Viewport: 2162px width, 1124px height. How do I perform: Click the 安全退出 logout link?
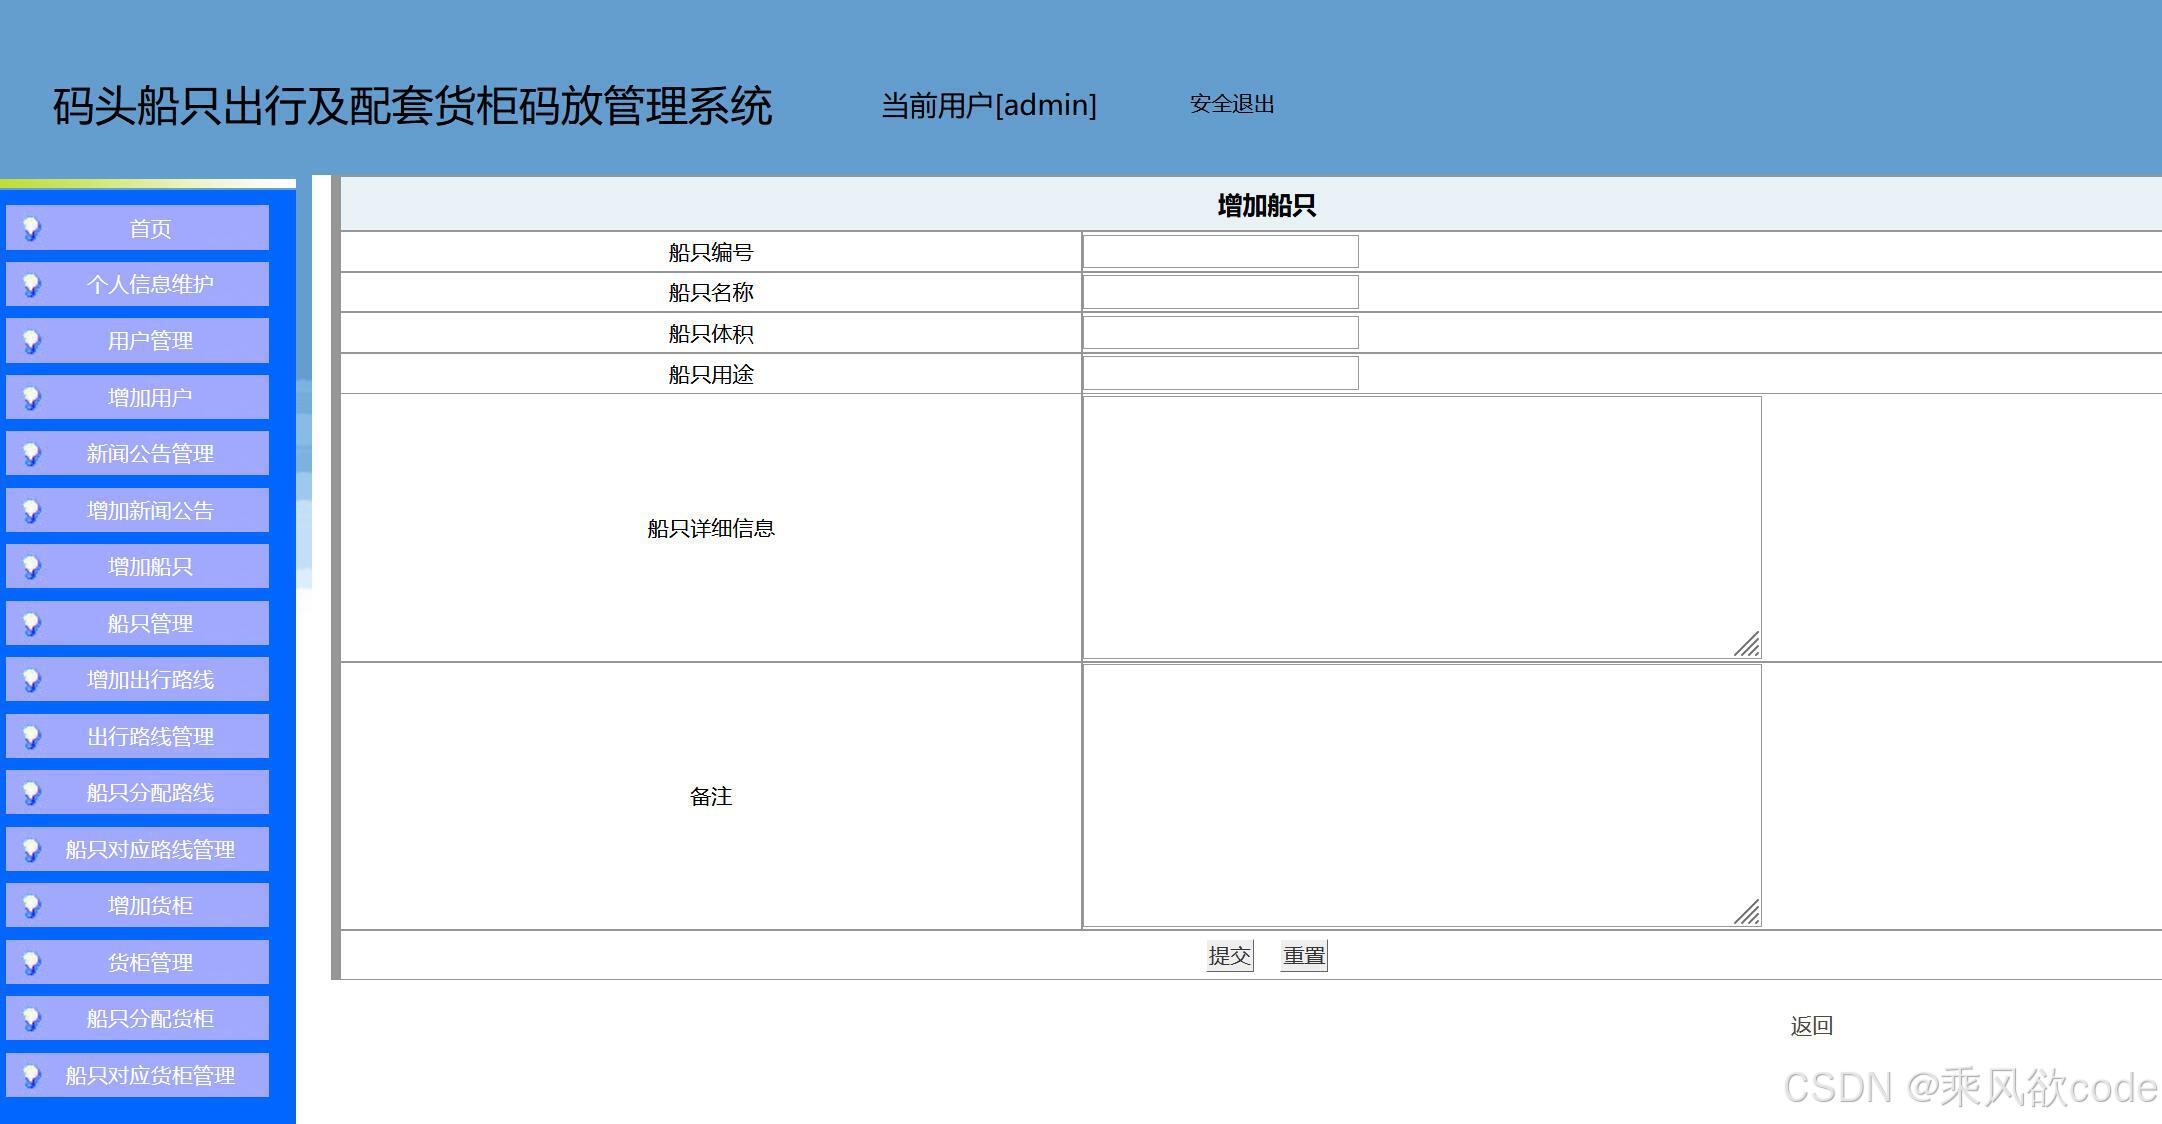tap(1231, 104)
